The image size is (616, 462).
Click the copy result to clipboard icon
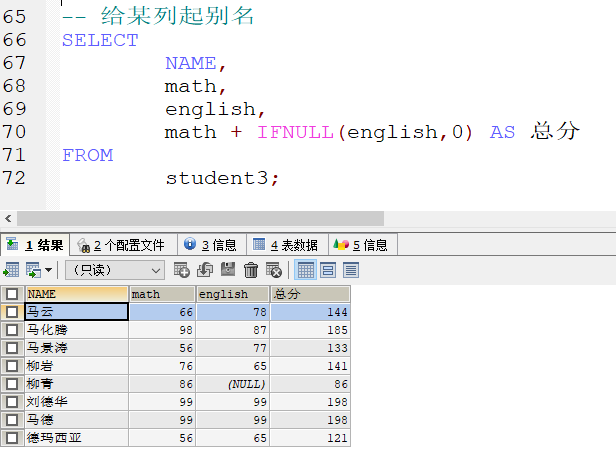pos(33,270)
